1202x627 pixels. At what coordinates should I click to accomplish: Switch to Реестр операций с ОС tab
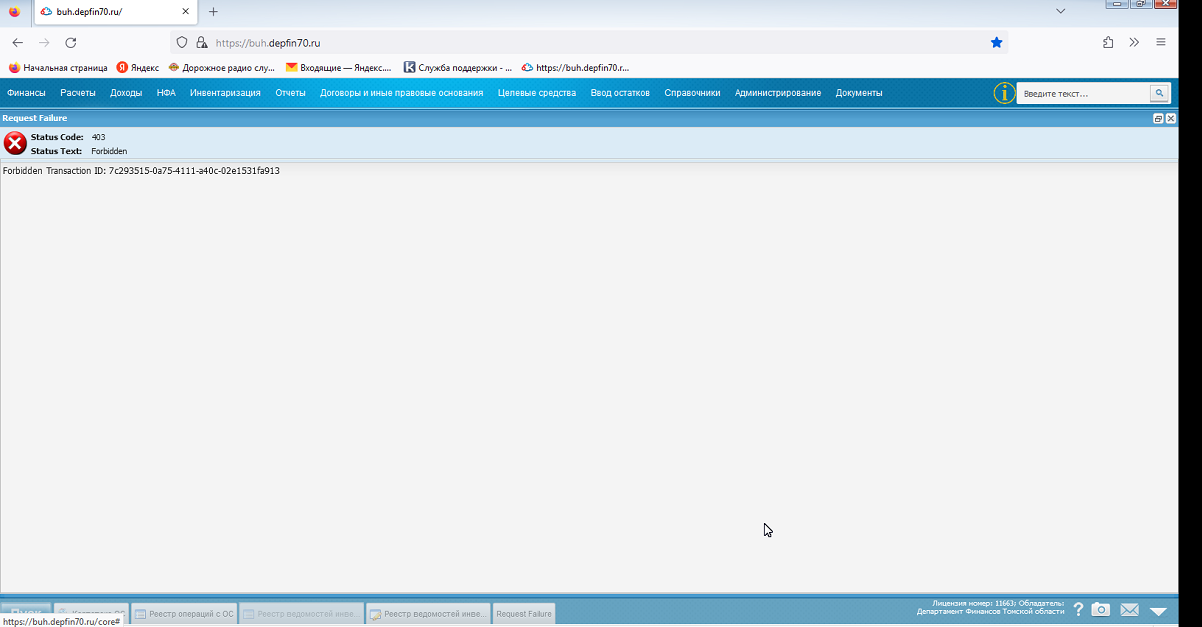(184, 614)
